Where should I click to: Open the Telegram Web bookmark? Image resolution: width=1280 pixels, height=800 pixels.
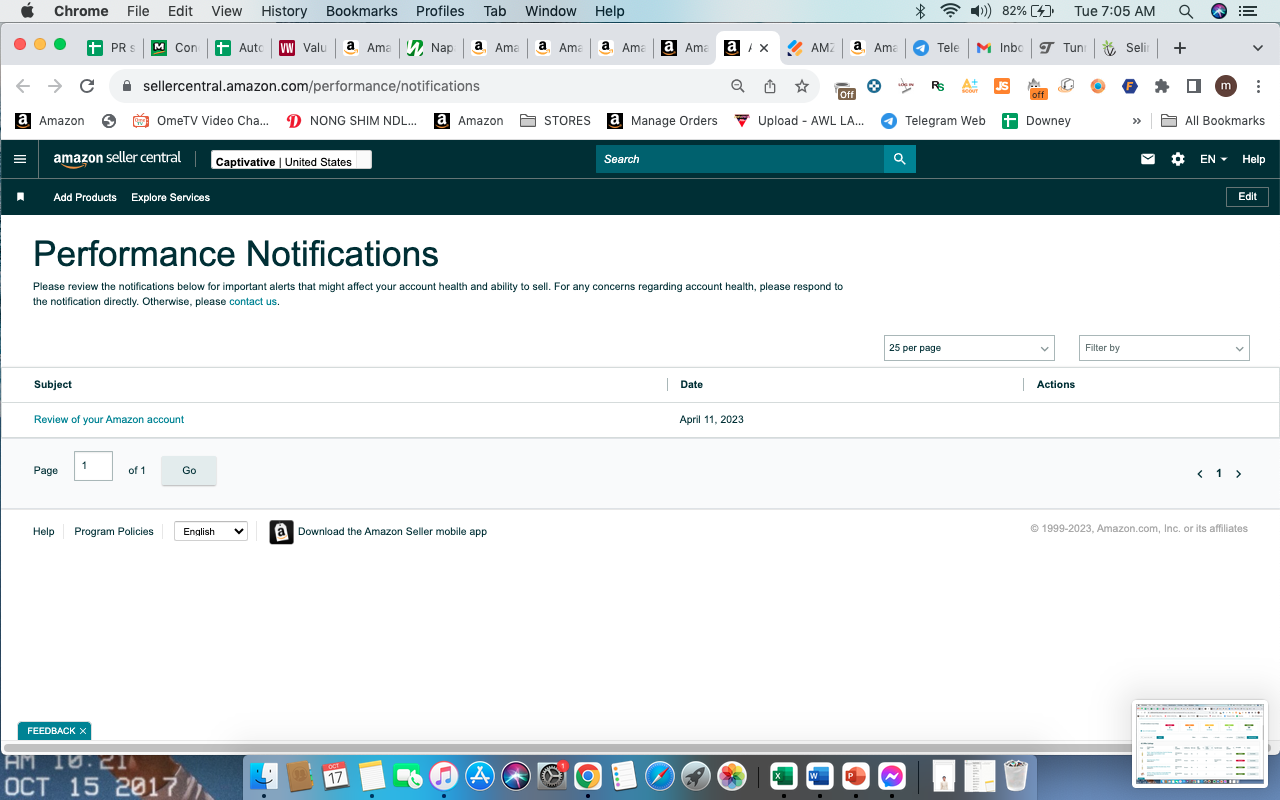tap(933, 121)
